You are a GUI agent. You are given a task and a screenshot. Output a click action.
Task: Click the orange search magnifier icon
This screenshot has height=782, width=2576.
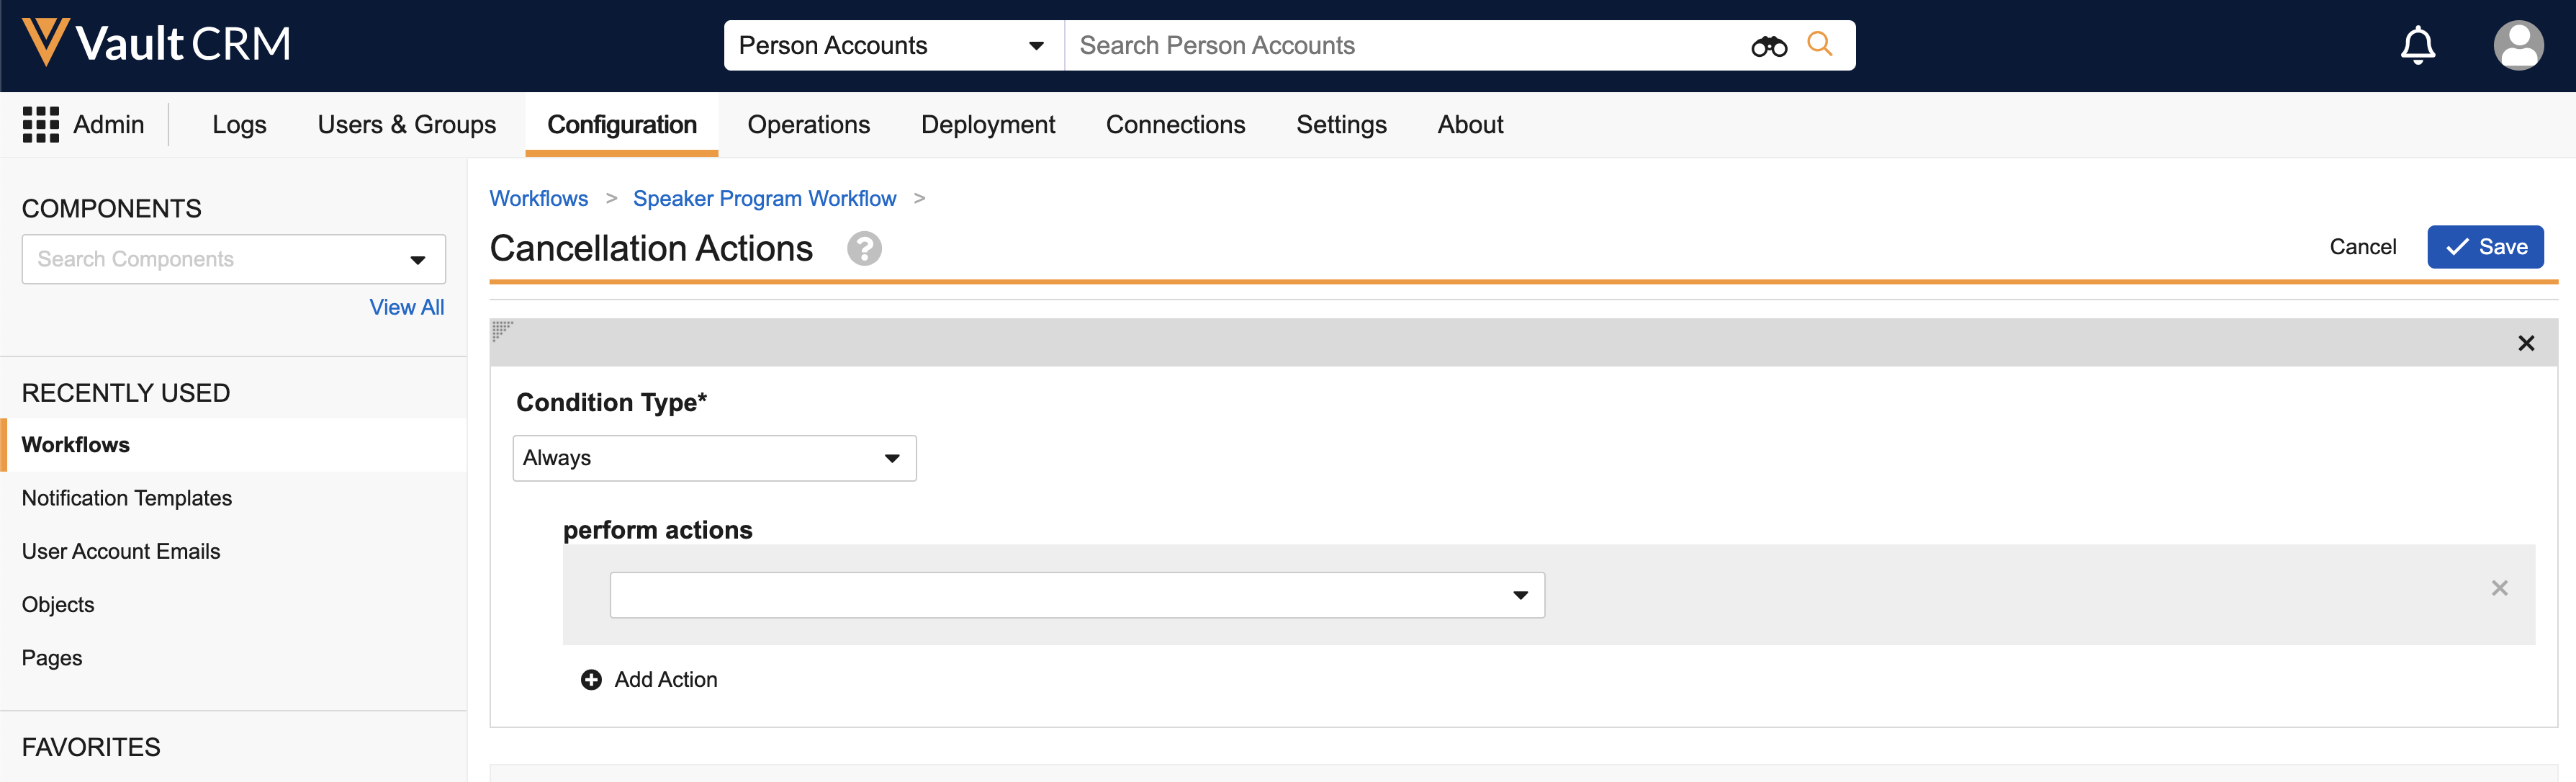[1820, 44]
